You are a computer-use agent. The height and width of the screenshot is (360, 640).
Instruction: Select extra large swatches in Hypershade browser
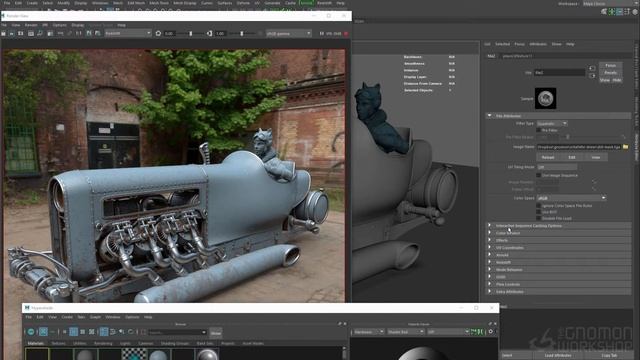(91, 332)
